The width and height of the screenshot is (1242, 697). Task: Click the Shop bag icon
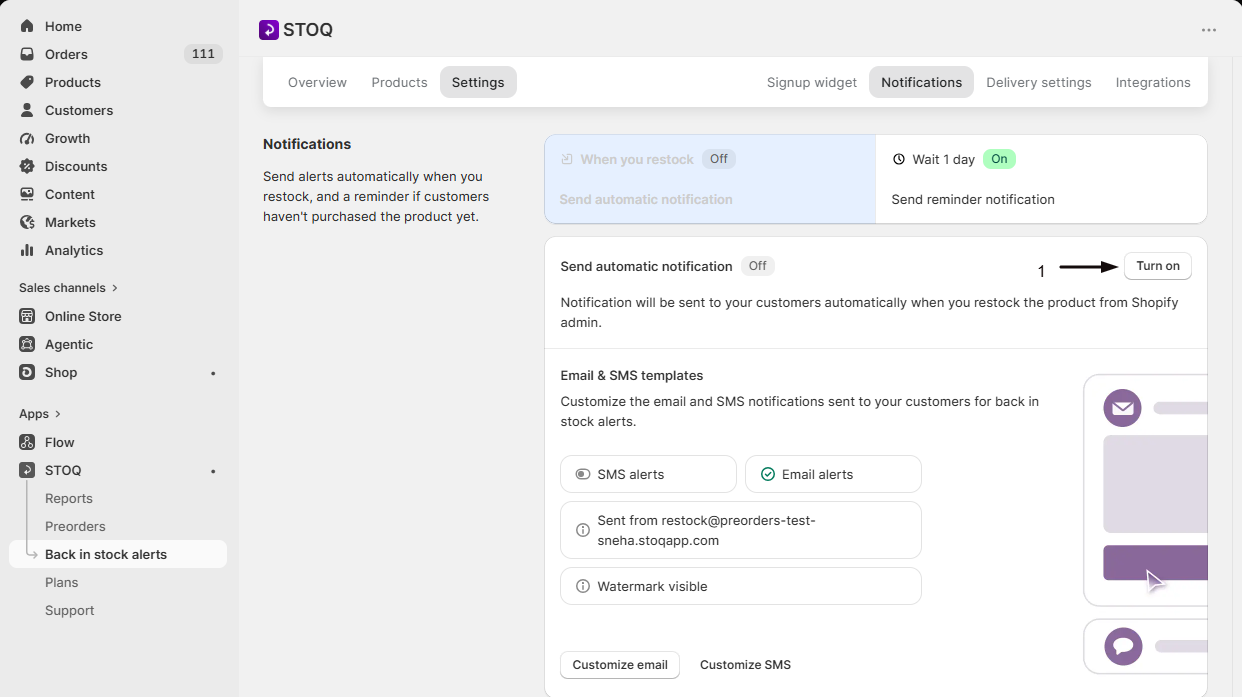click(x=27, y=372)
